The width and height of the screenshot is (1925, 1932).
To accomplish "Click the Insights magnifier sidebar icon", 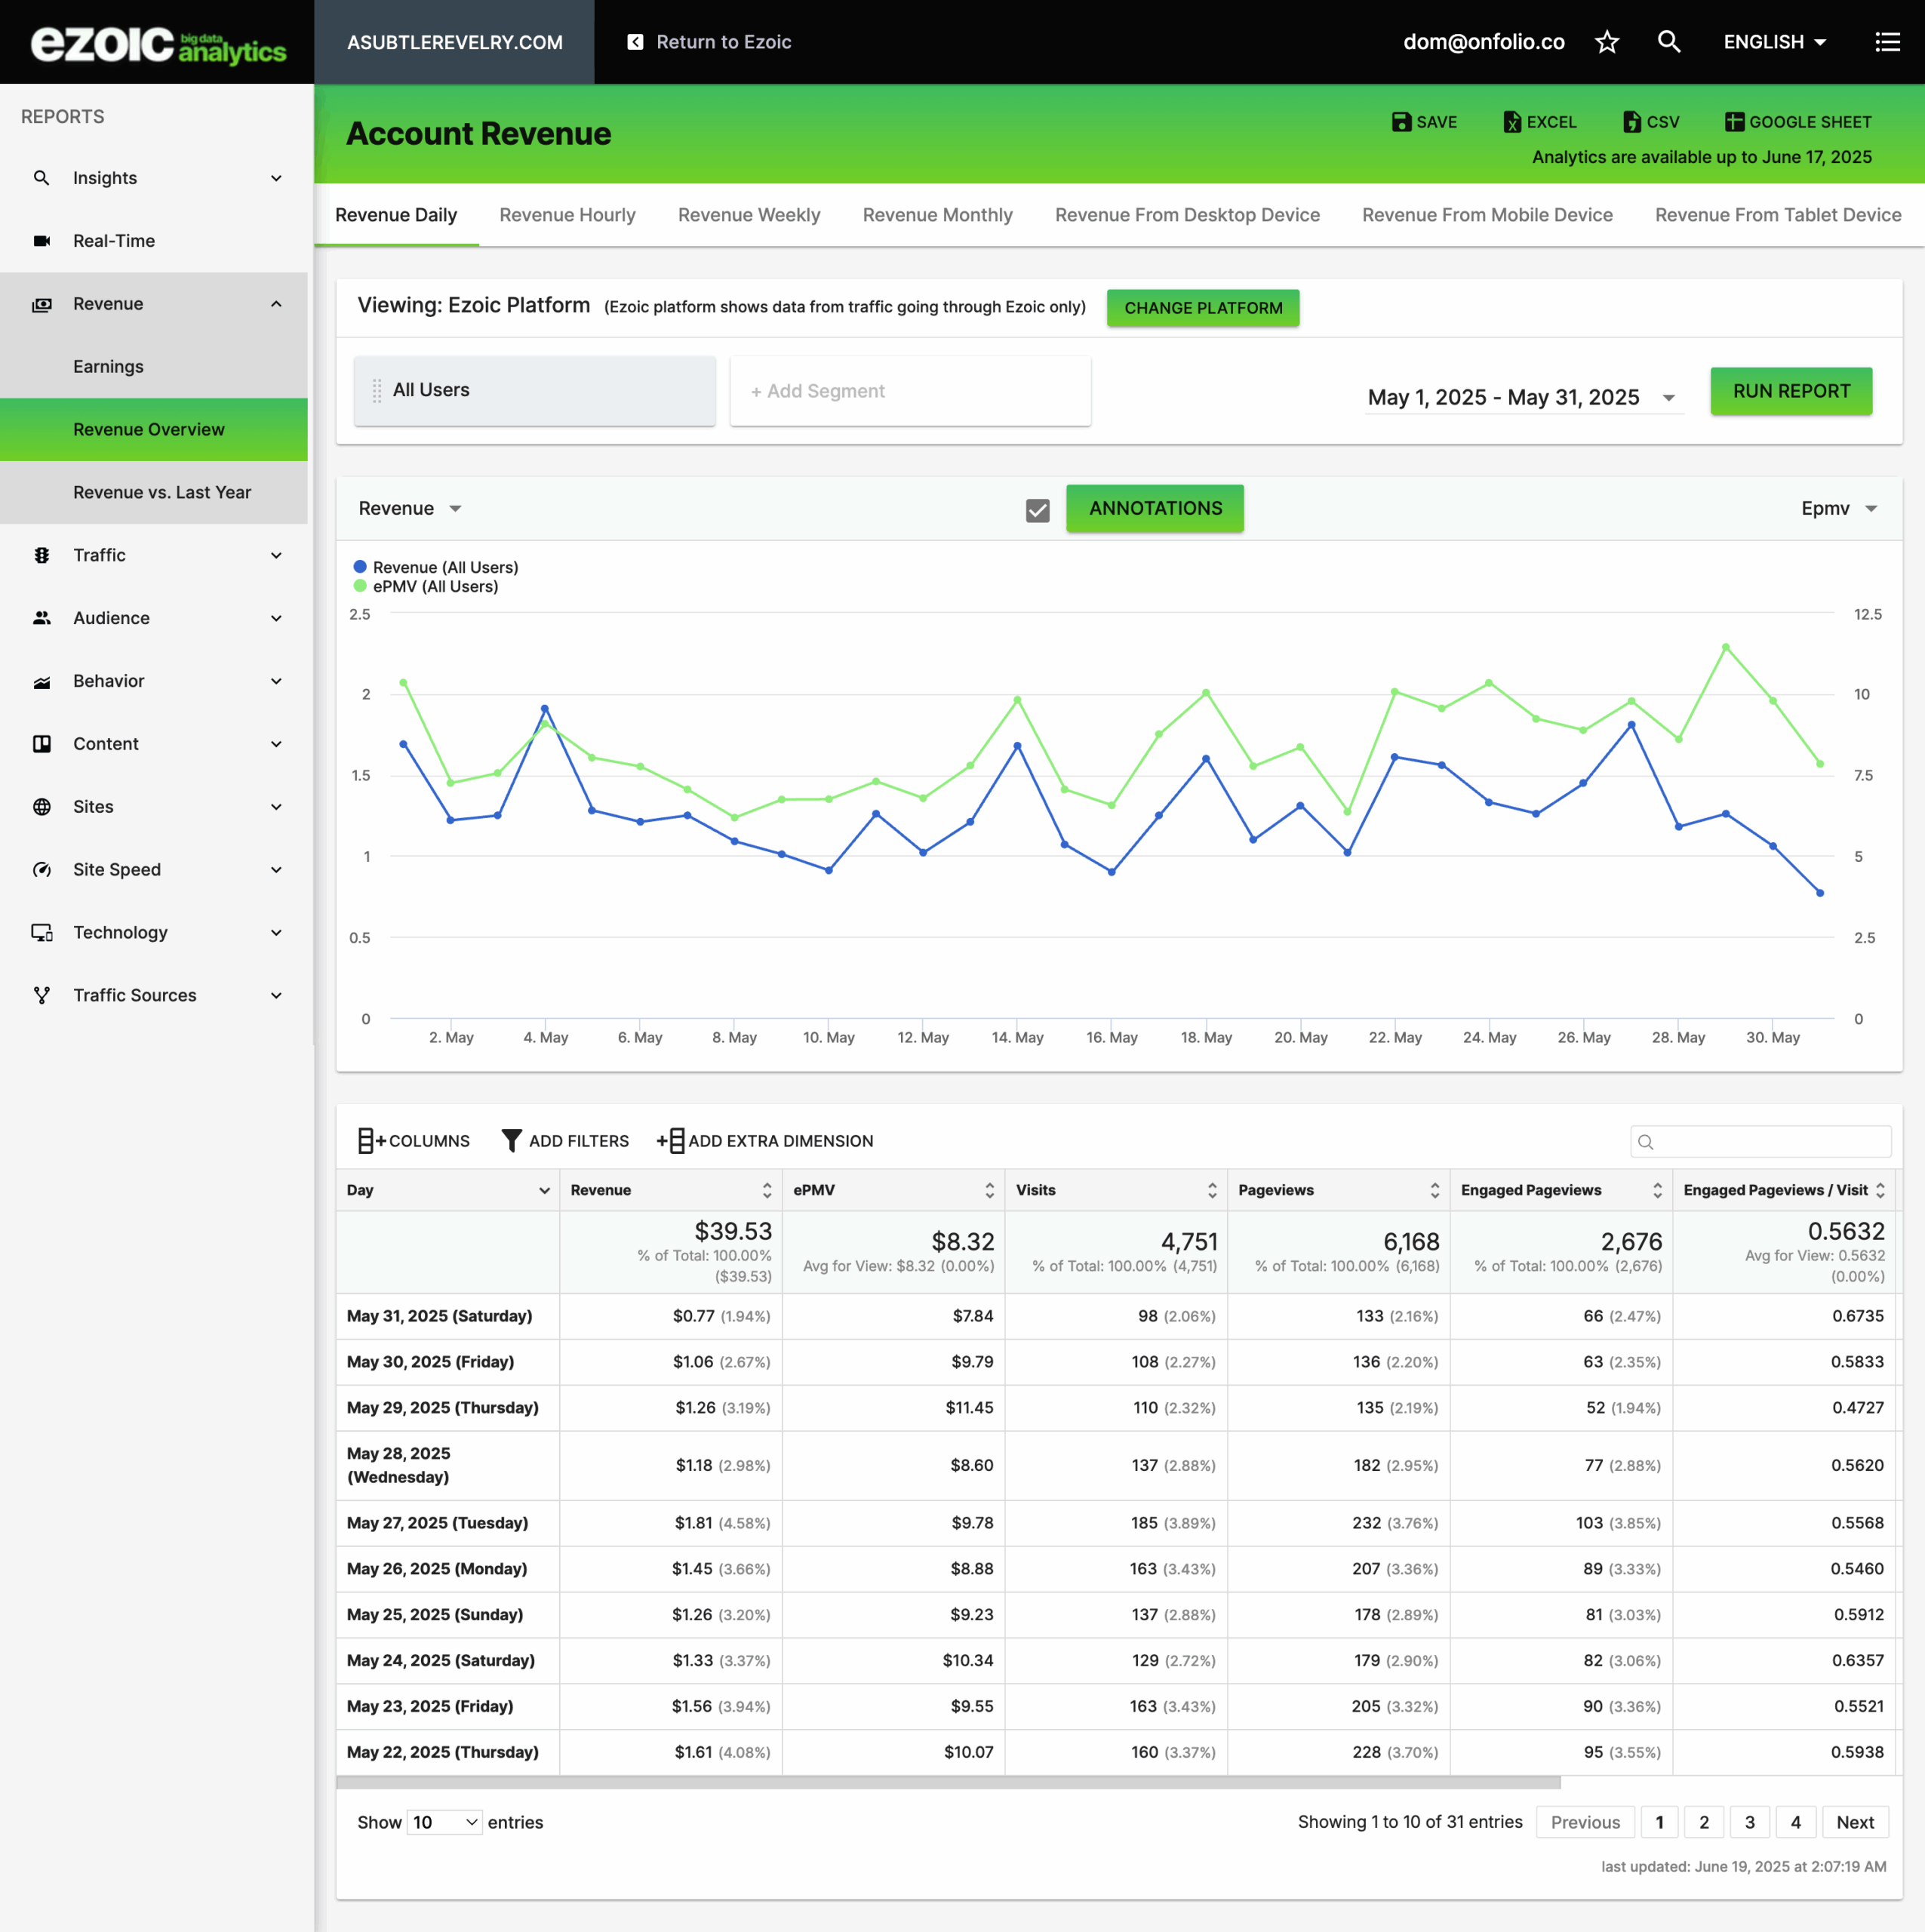I will tap(41, 178).
